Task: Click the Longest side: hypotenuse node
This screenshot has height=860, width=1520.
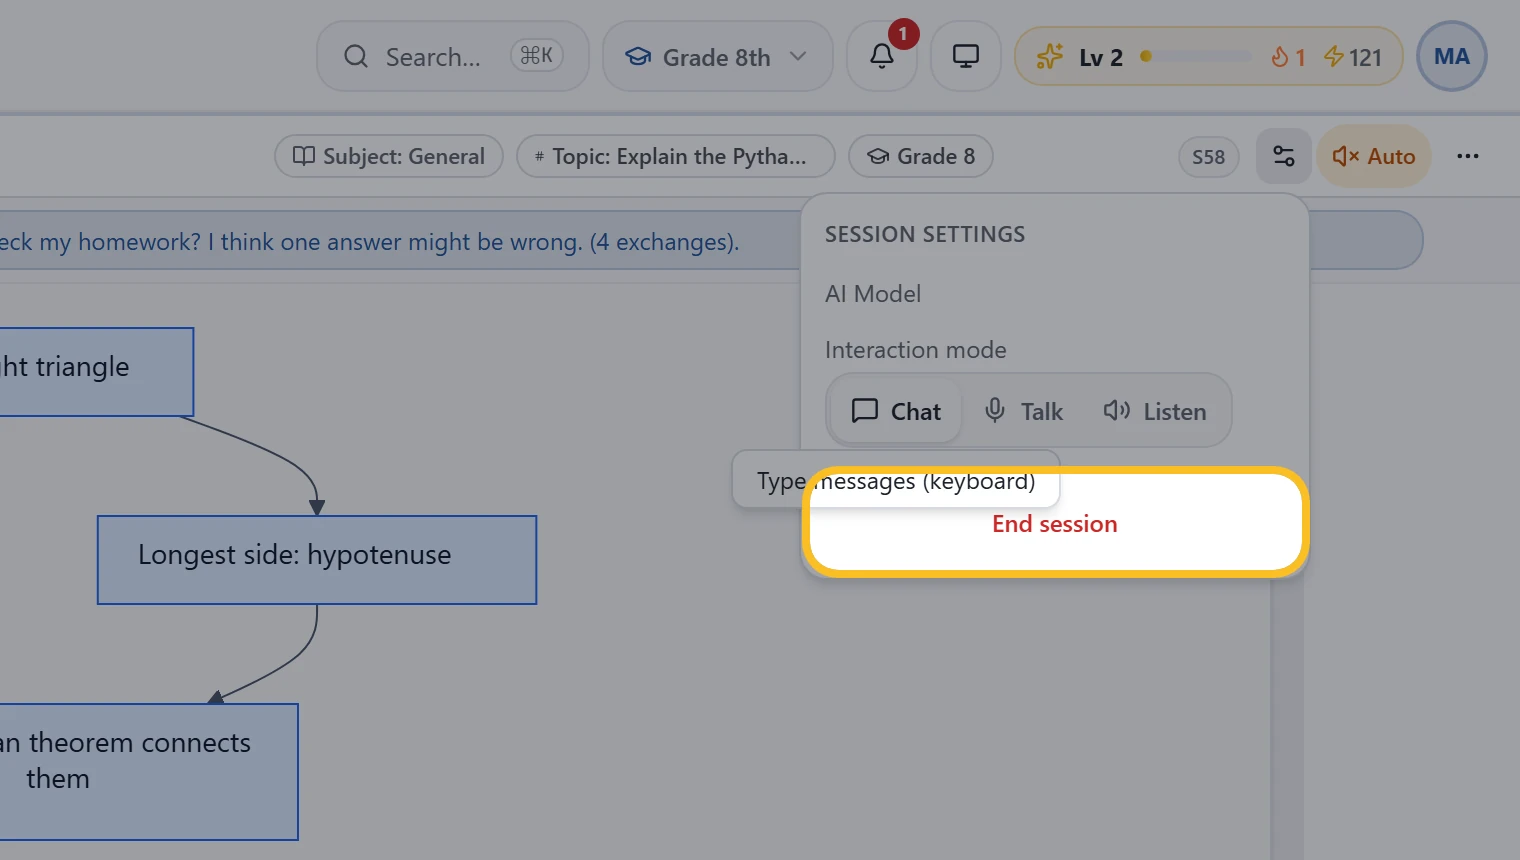Action: click(x=317, y=560)
